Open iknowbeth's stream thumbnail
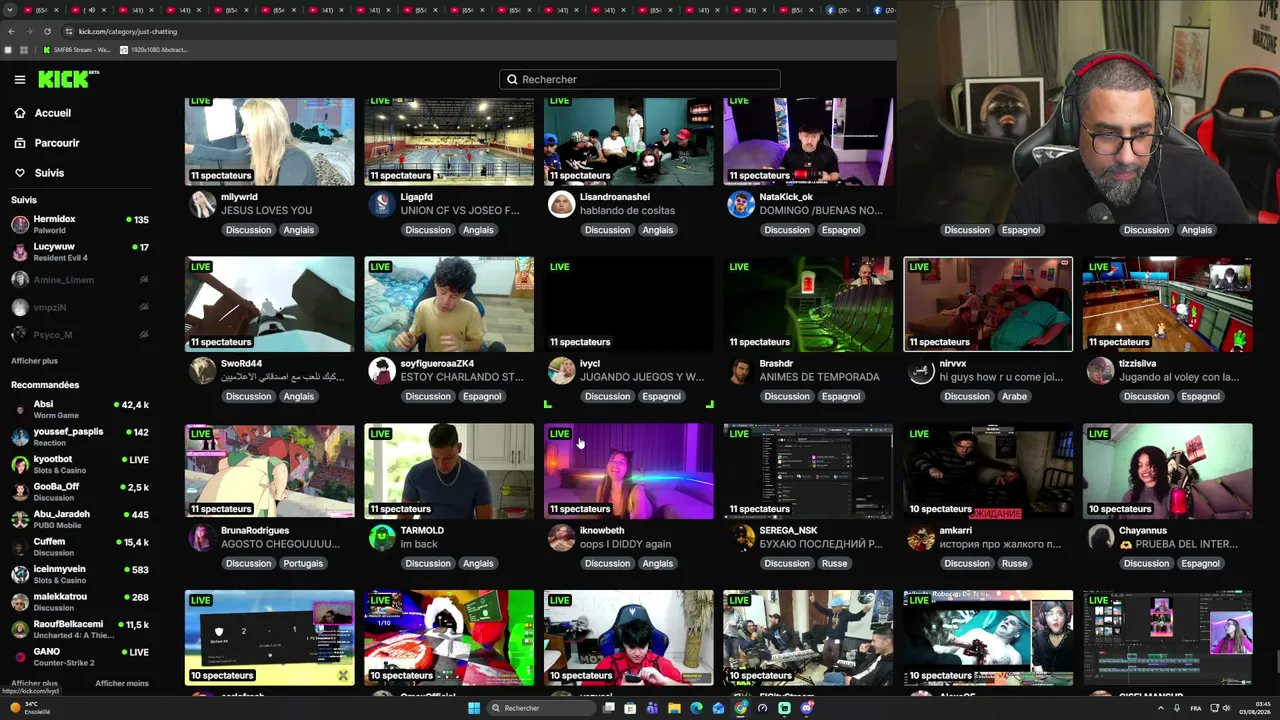This screenshot has height=720, width=1280. (629, 471)
